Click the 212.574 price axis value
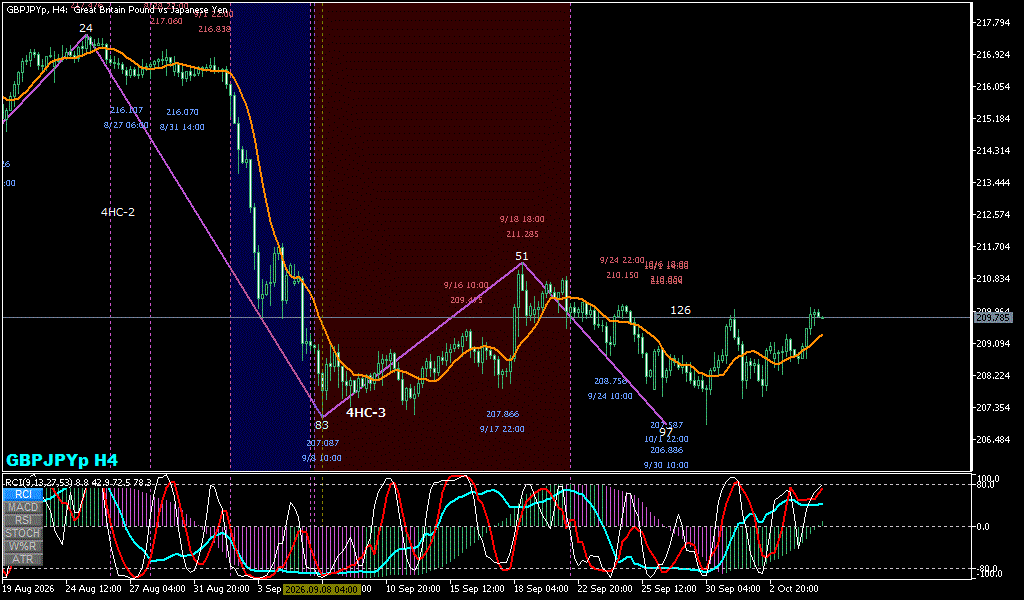 (993, 215)
